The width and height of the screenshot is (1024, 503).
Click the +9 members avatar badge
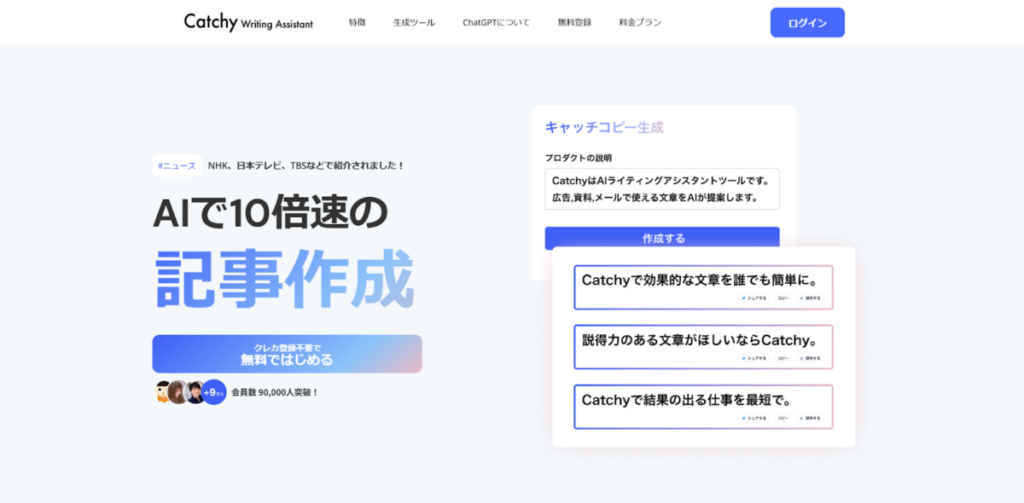tap(214, 392)
